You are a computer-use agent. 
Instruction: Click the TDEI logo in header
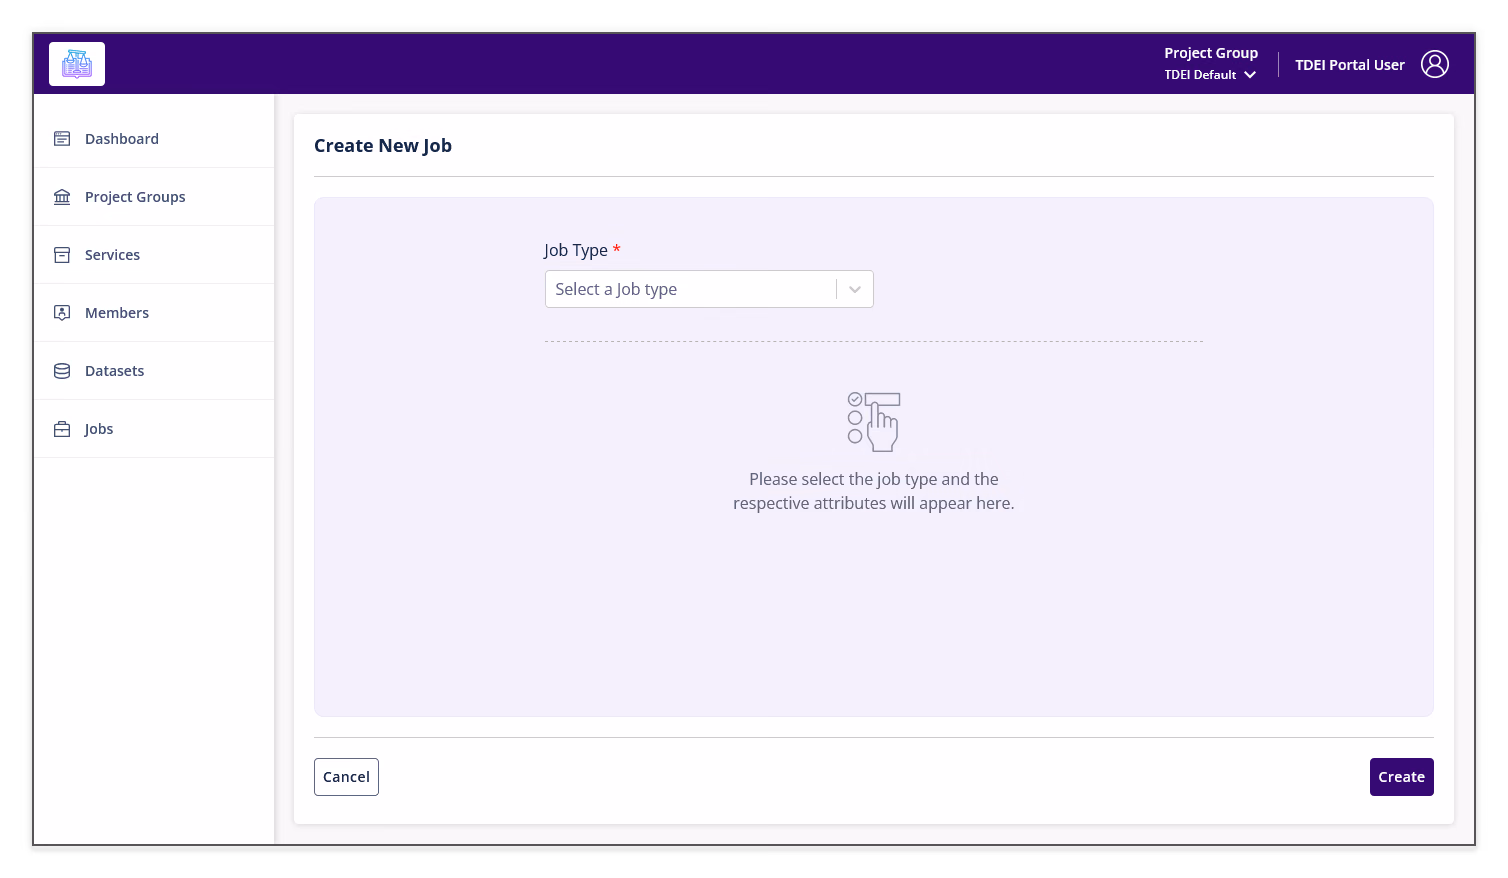(x=77, y=64)
